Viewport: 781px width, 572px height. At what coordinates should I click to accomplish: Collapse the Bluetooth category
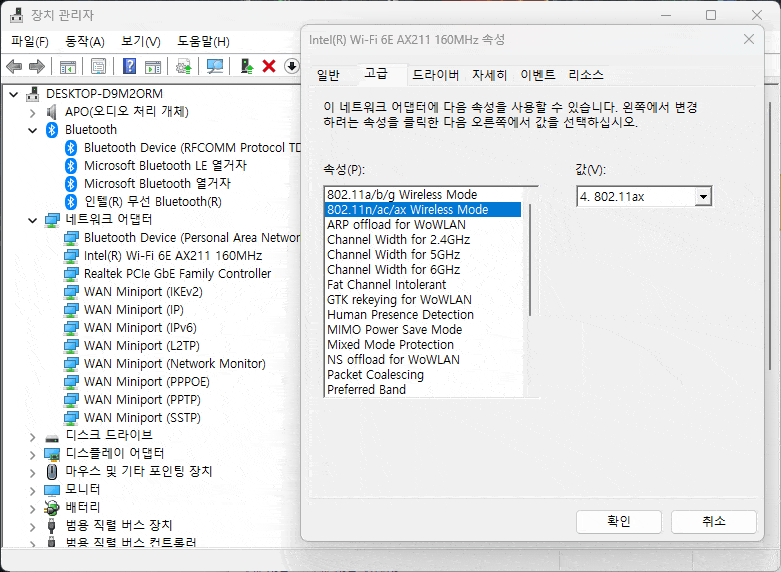coord(33,130)
